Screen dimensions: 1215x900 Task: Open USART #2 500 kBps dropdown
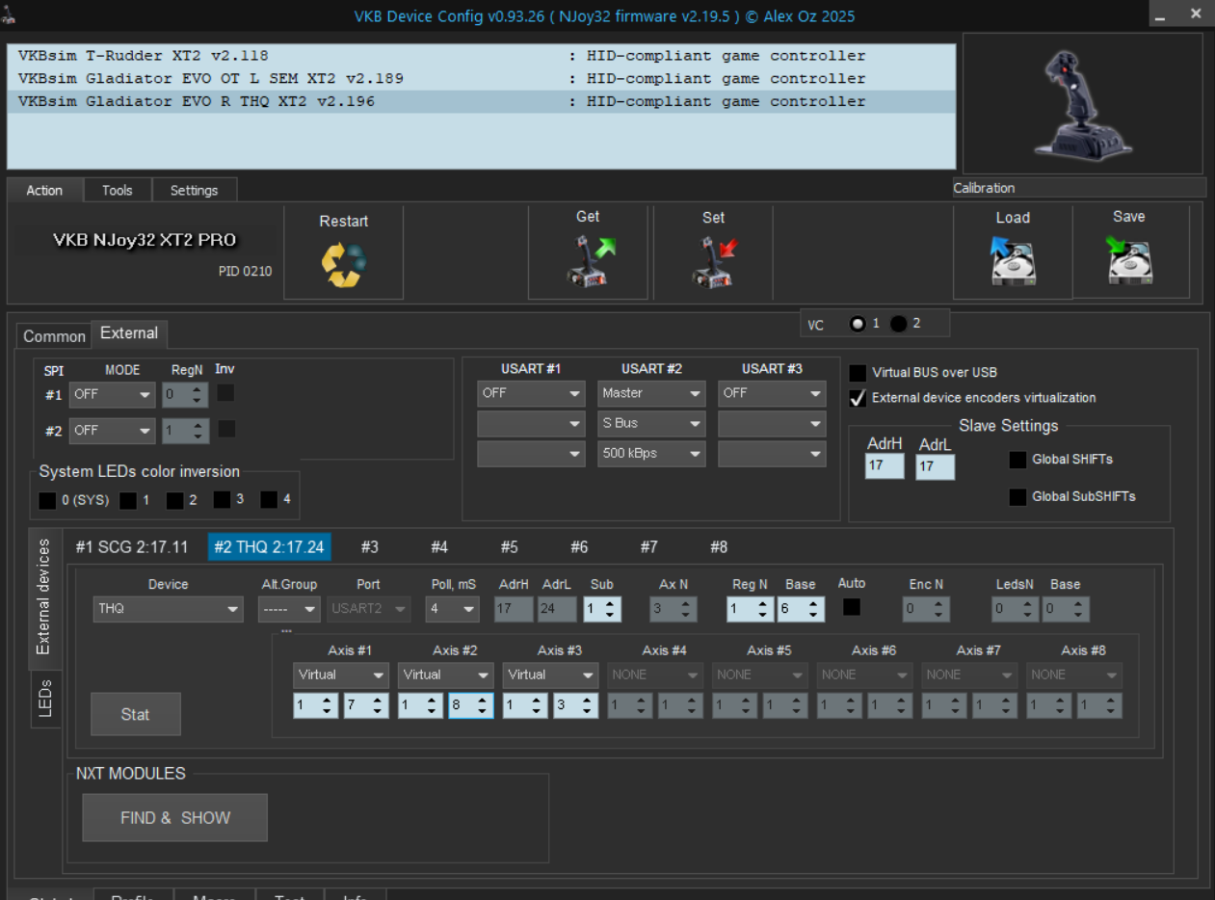[x=651, y=454]
